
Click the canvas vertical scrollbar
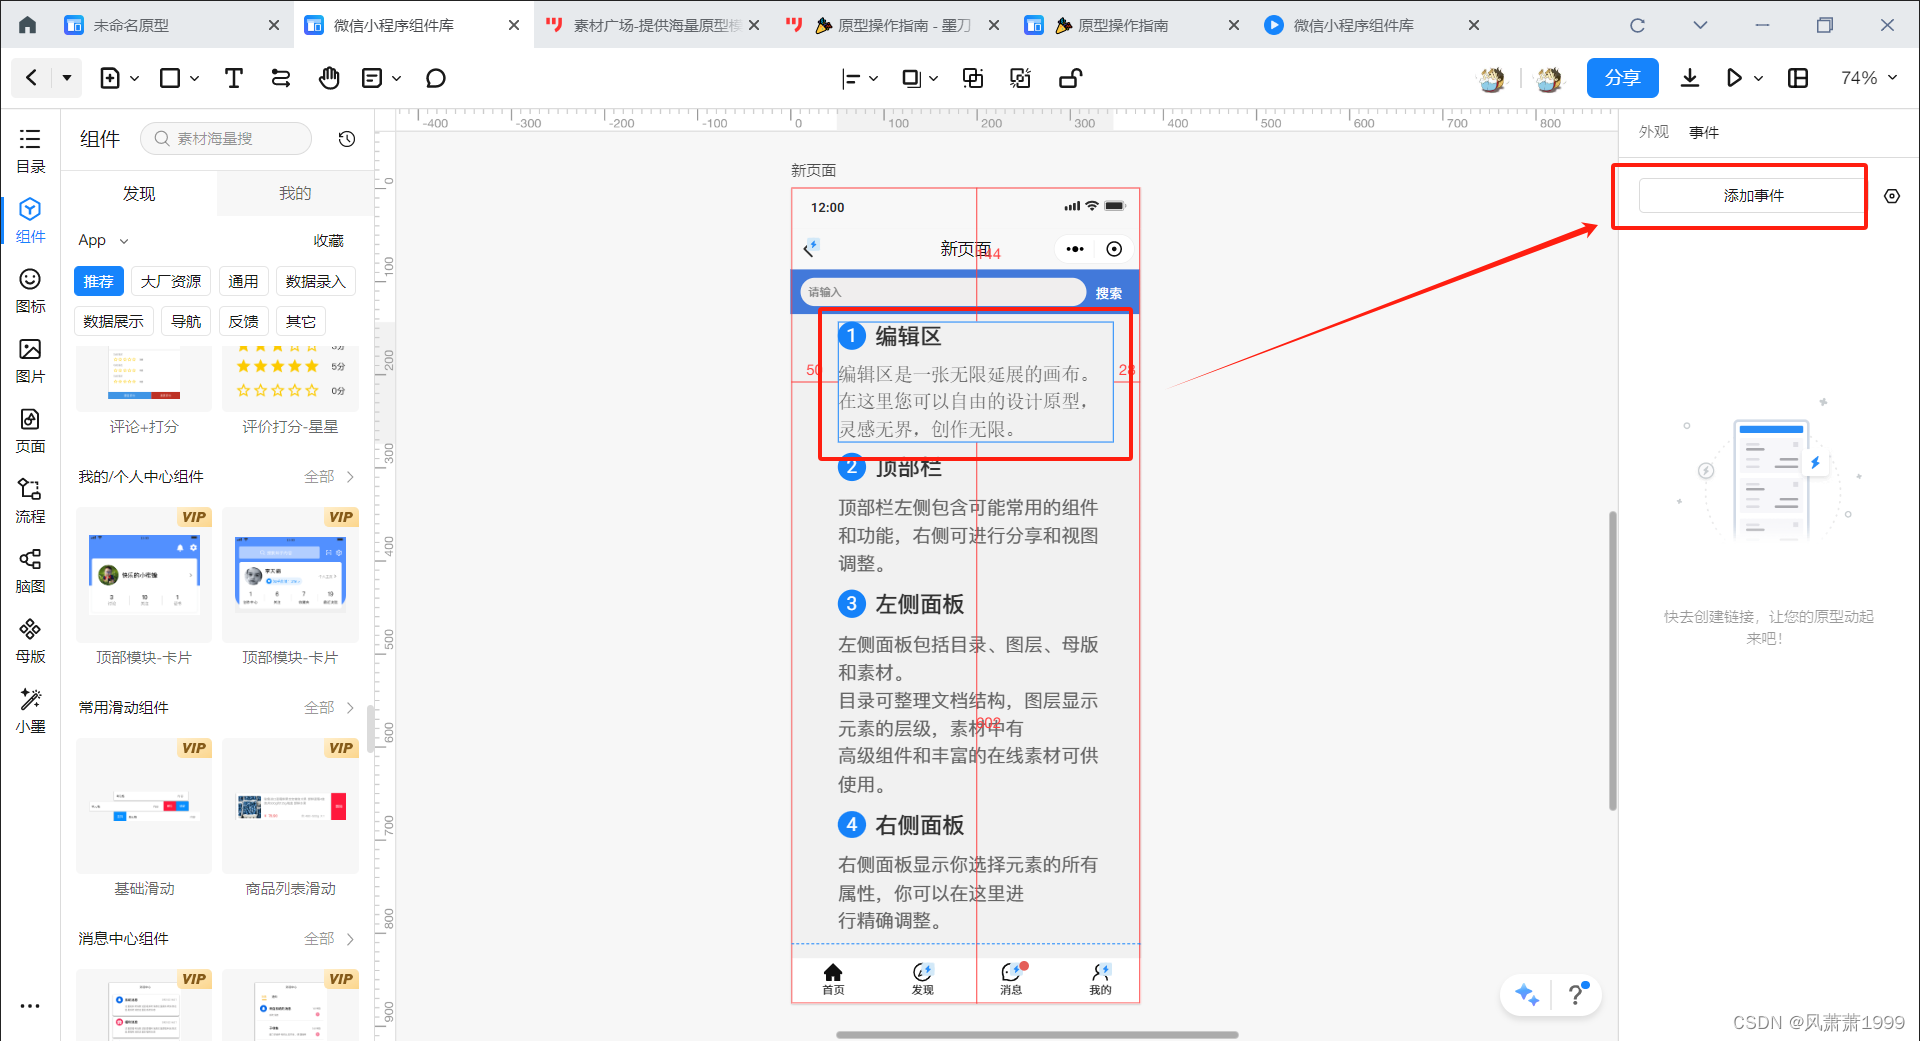[x=1612, y=660]
